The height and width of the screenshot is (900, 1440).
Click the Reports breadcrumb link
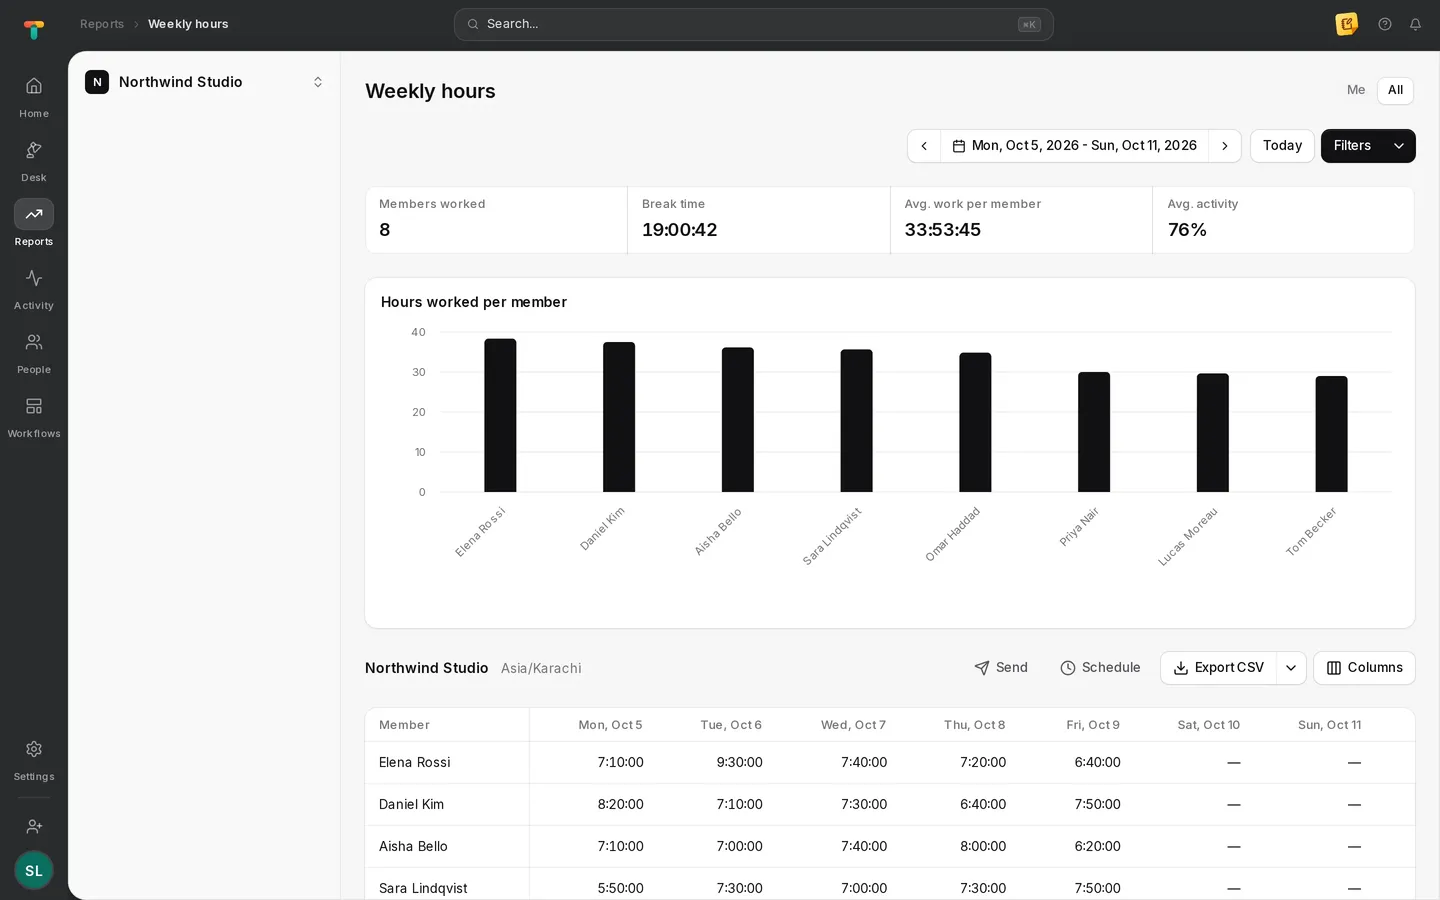click(102, 24)
